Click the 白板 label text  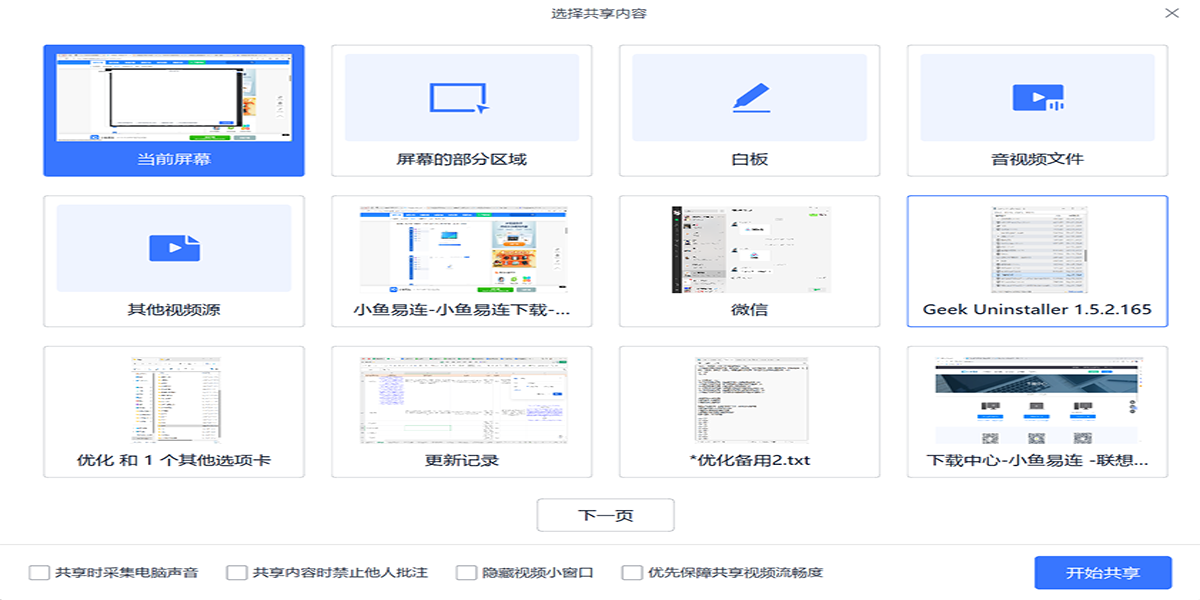[749, 159]
